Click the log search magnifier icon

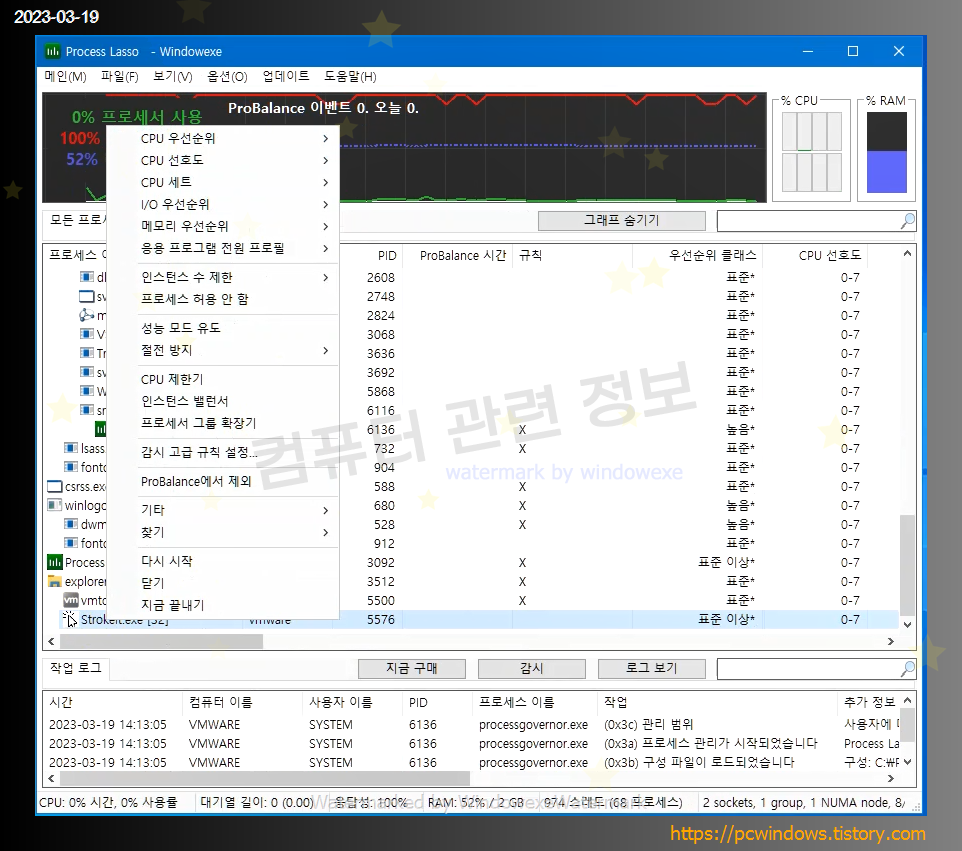click(907, 669)
